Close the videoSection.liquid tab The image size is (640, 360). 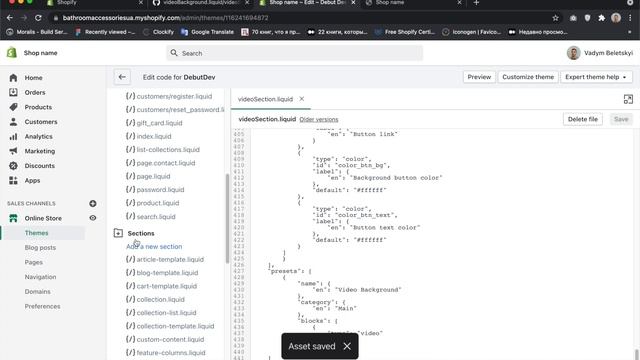pyautogui.click(x=302, y=99)
